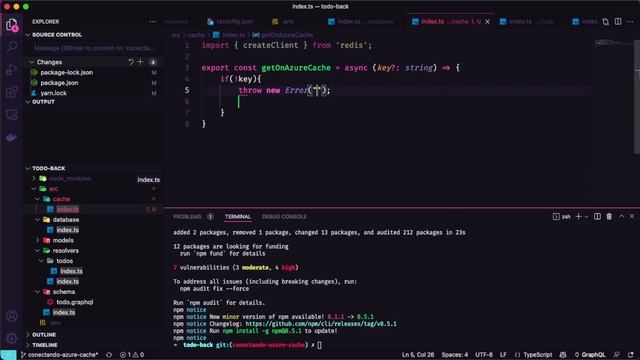The width and height of the screenshot is (640, 360).
Task: Click the commit message input field
Action: tap(94, 48)
